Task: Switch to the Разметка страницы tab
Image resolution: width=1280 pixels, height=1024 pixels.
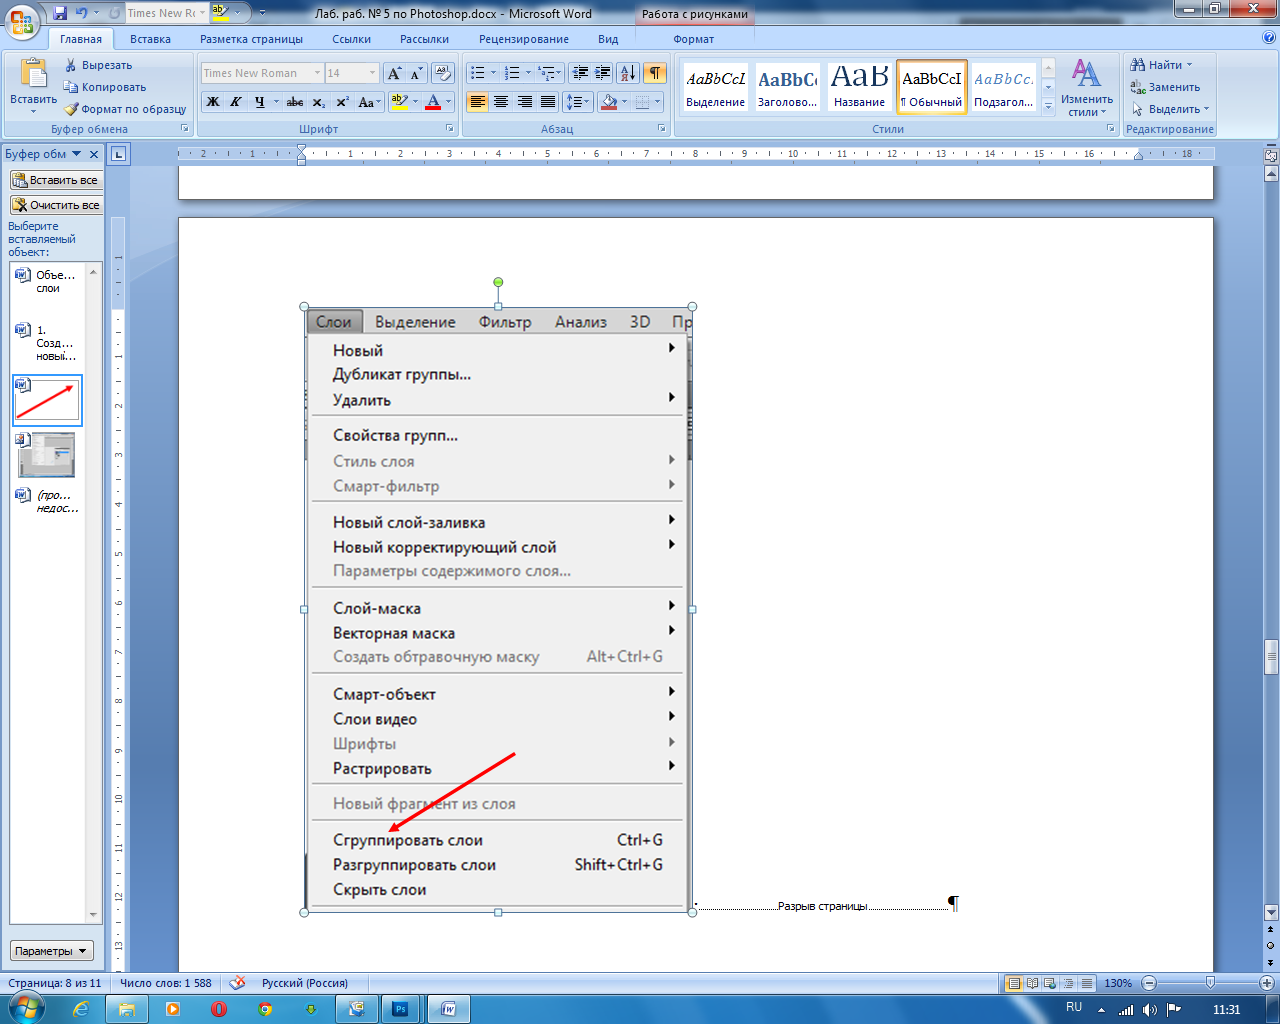Action: point(251,39)
